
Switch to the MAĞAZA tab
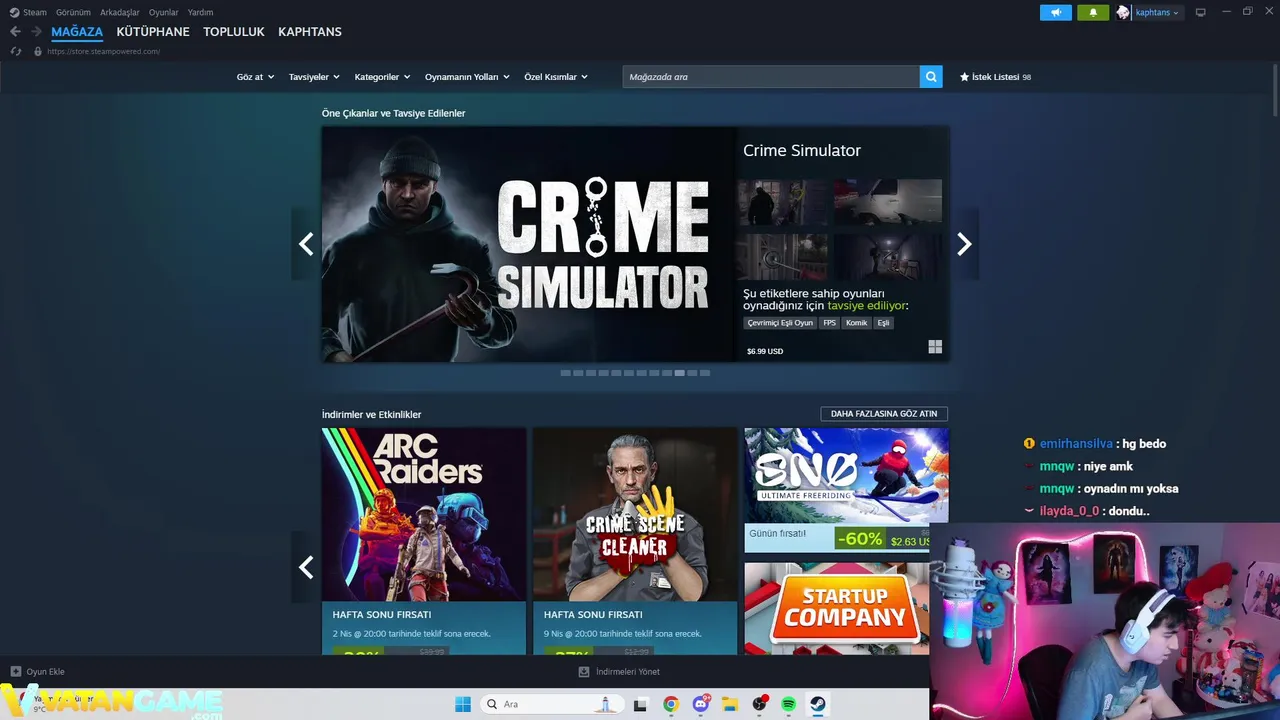77,32
